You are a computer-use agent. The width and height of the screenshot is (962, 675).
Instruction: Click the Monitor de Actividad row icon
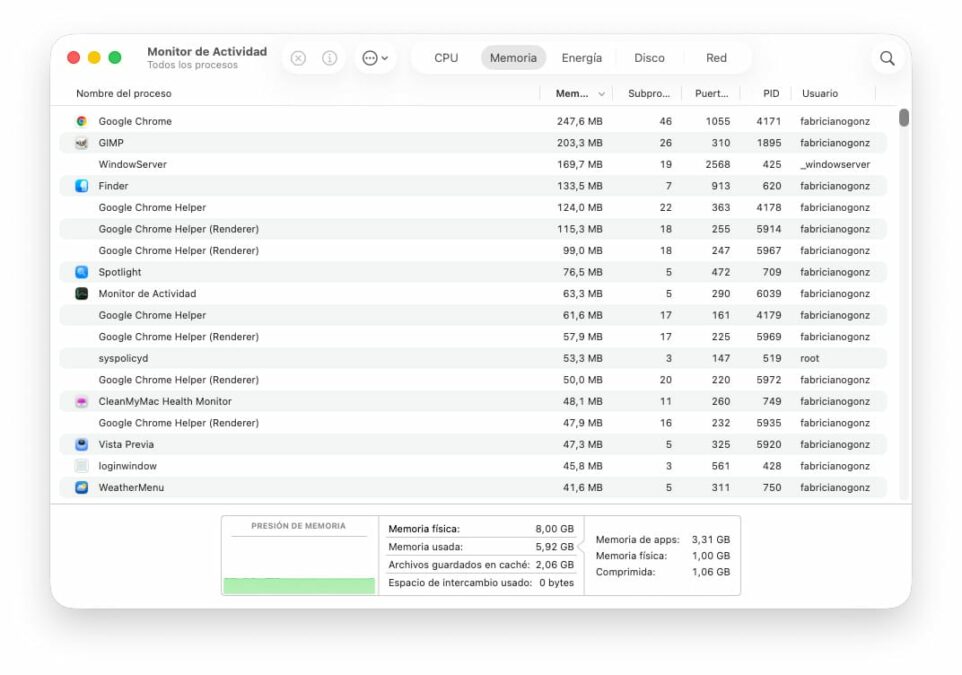pyautogui.click(x=82, y=293)
